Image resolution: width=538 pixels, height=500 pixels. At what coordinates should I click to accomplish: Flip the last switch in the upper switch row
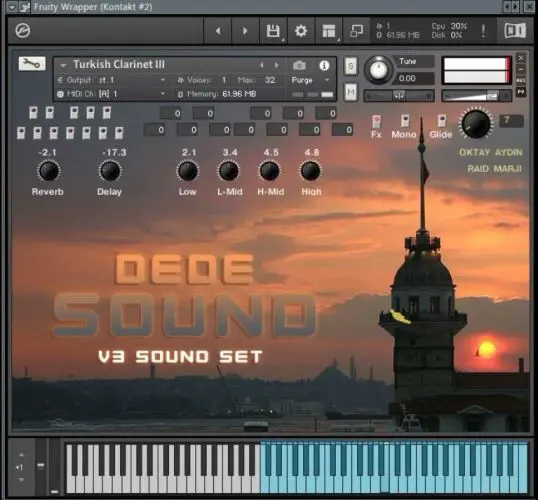[107, 113]
